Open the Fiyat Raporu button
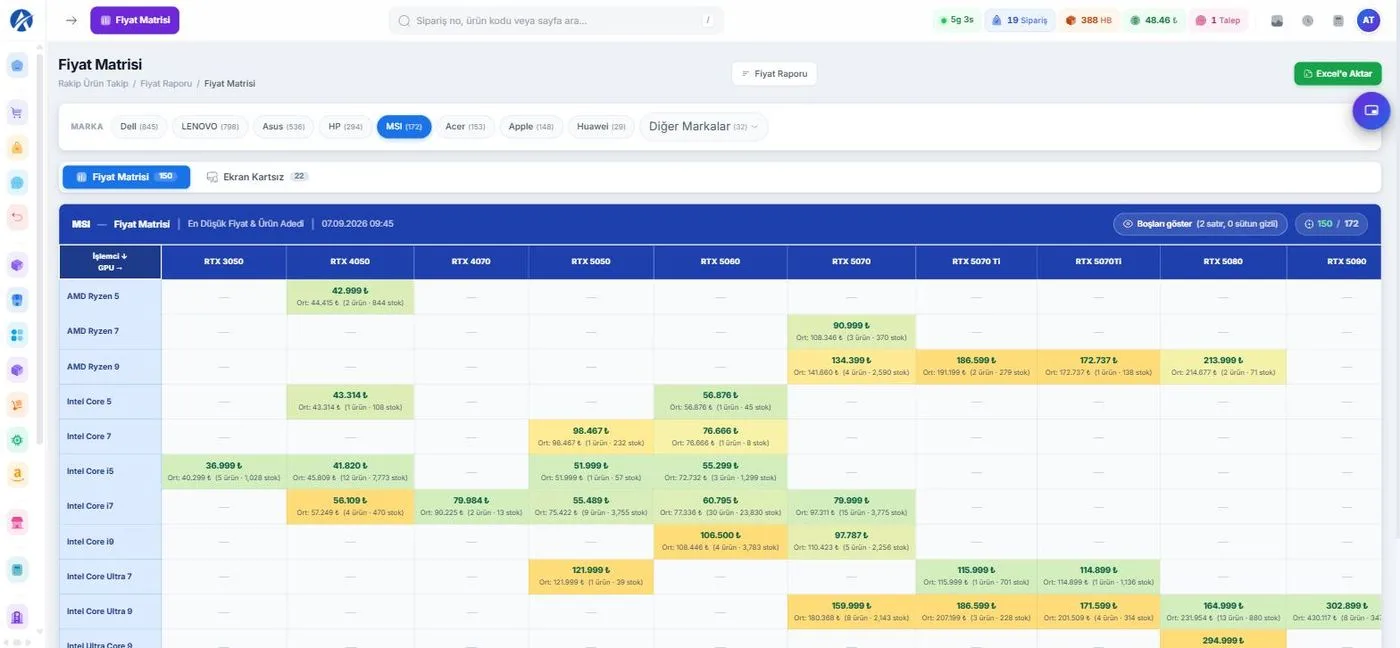Viewport: 1400px width, 648px height. 774,74
